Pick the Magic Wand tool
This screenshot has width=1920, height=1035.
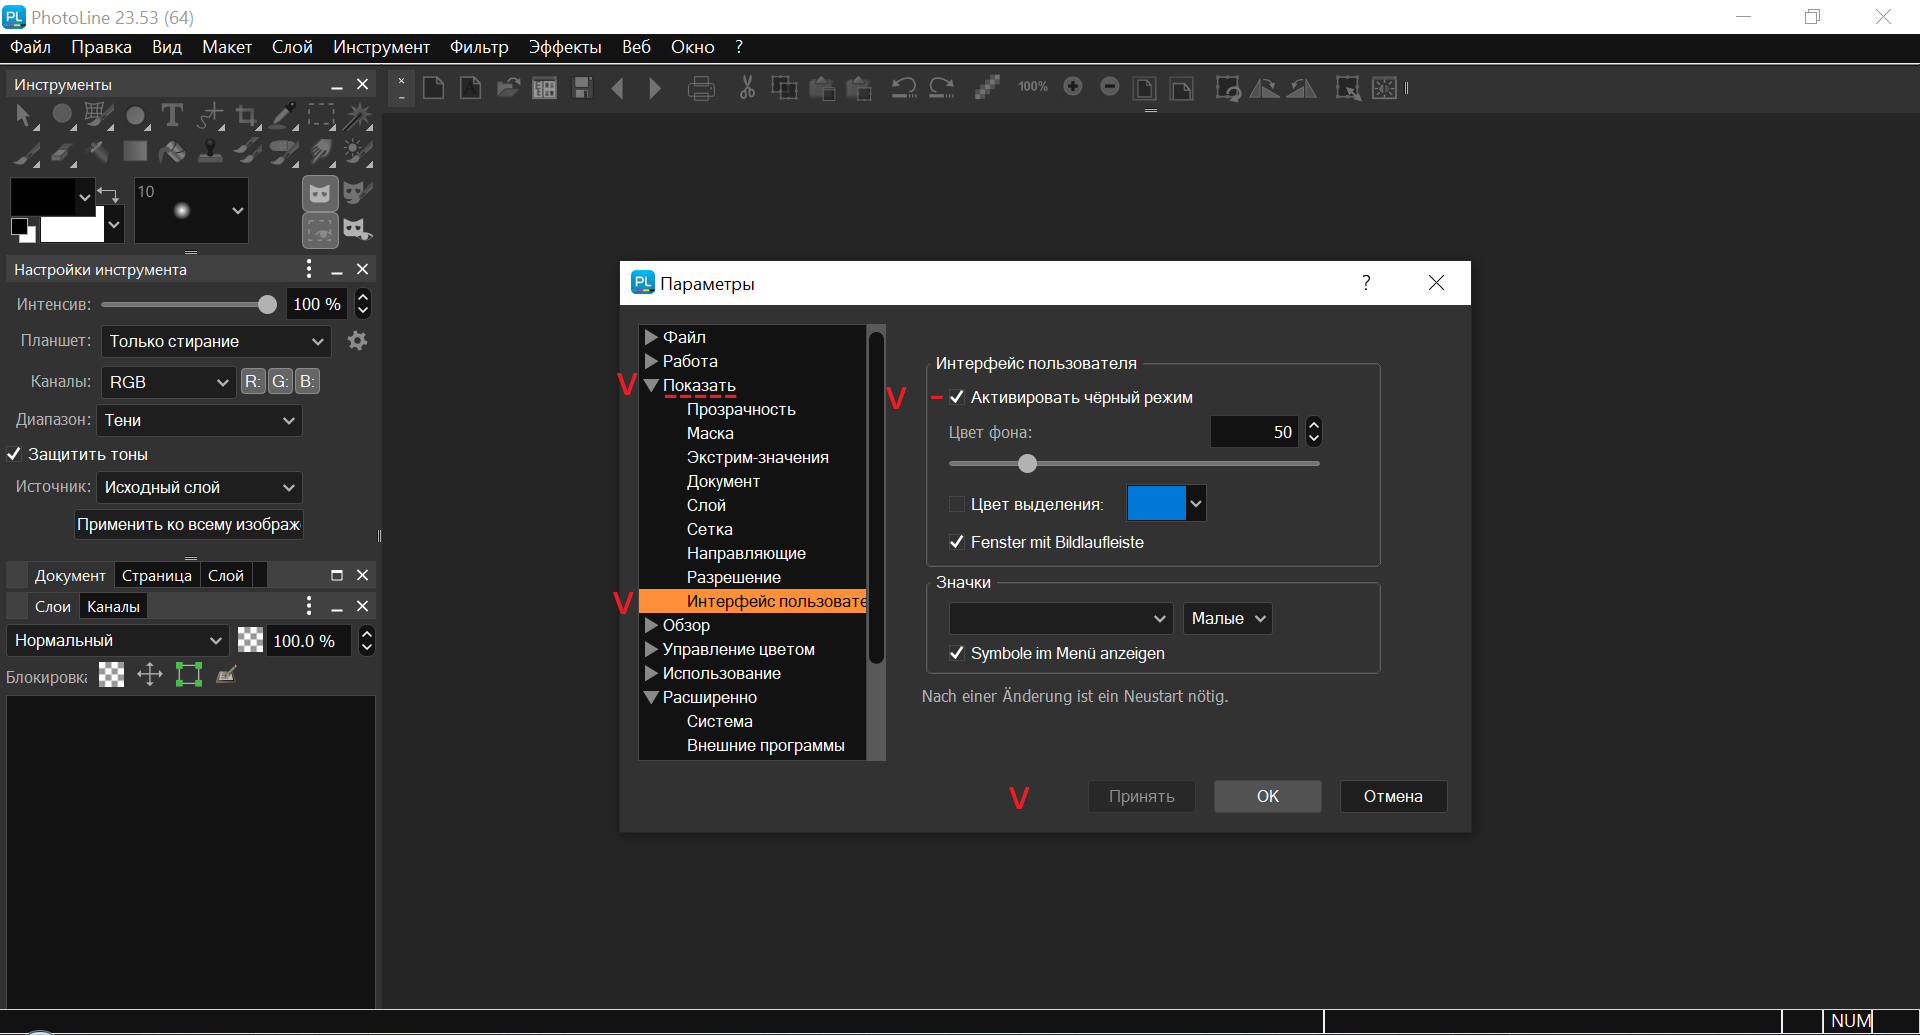(357, 117)
